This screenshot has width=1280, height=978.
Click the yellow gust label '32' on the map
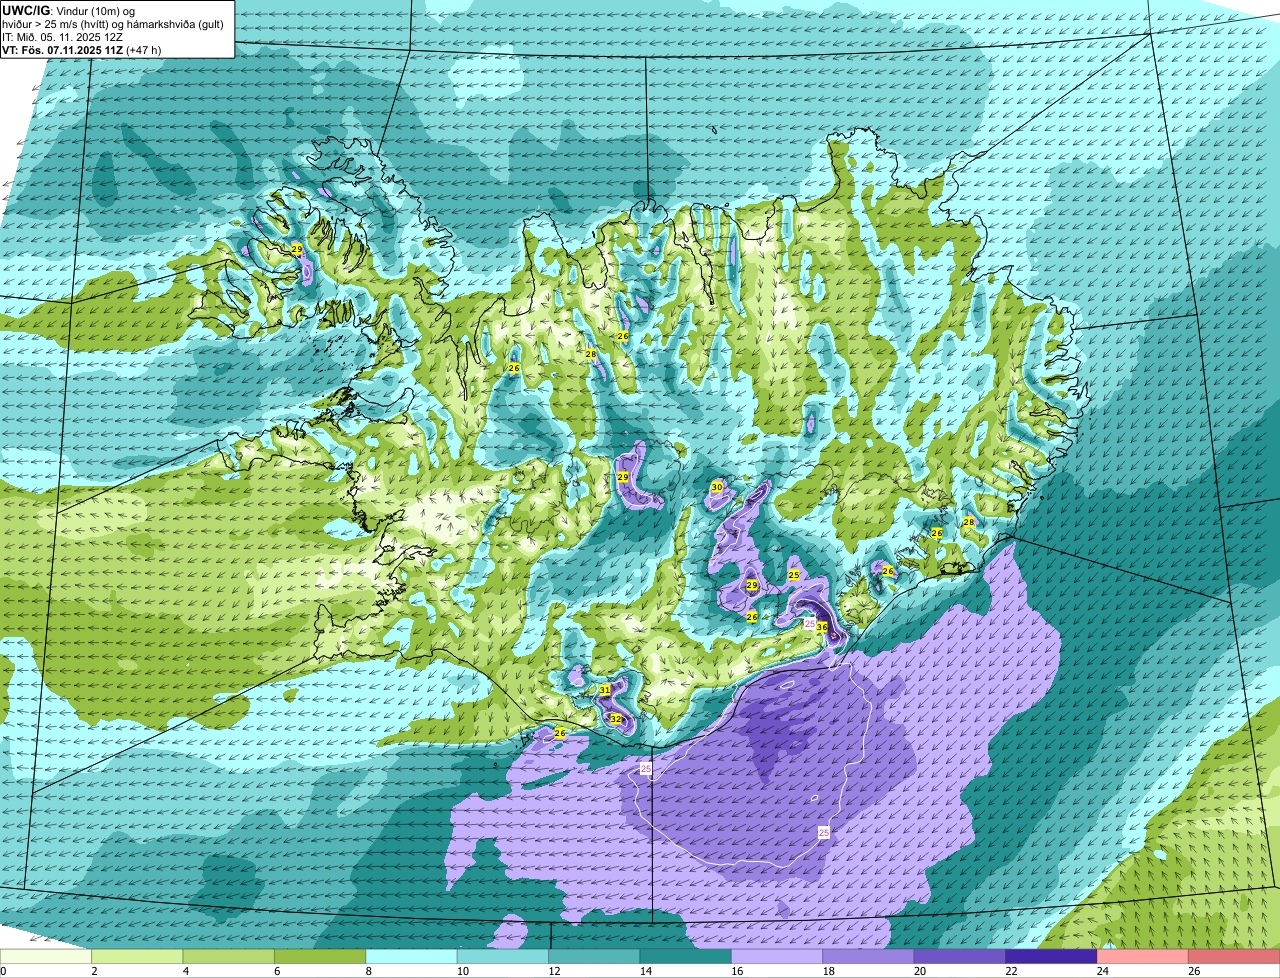pos(616,719)
